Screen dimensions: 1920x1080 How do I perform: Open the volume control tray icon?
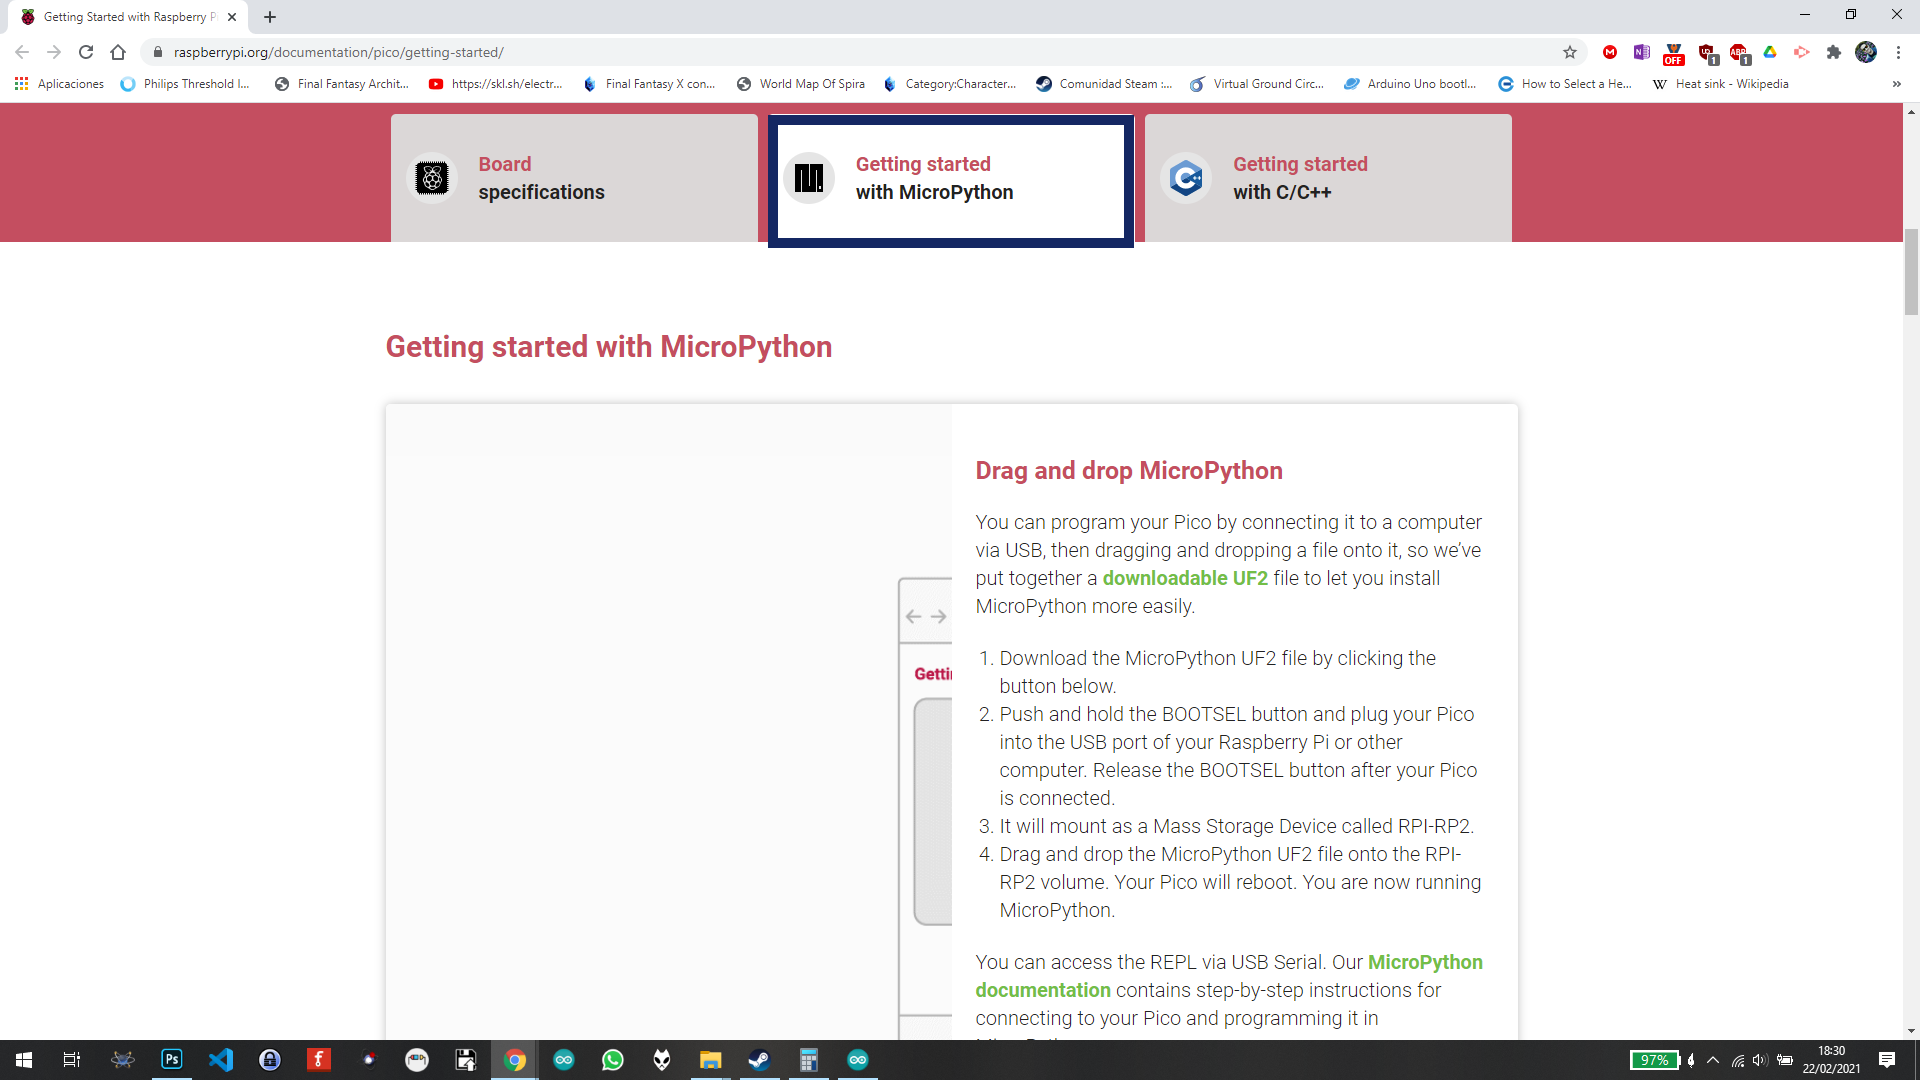1760,1060
